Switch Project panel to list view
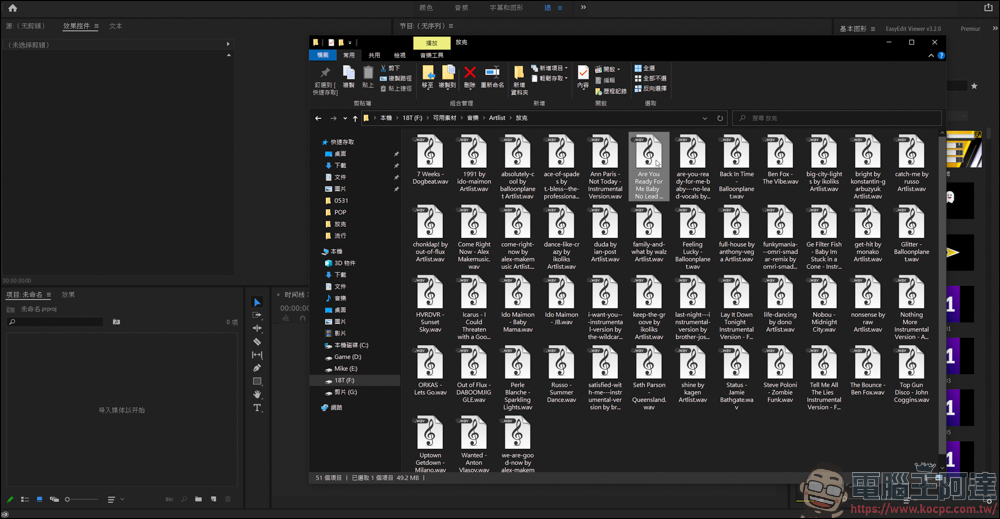This screenshot has width=1000, height=519. tap(25, 499)
